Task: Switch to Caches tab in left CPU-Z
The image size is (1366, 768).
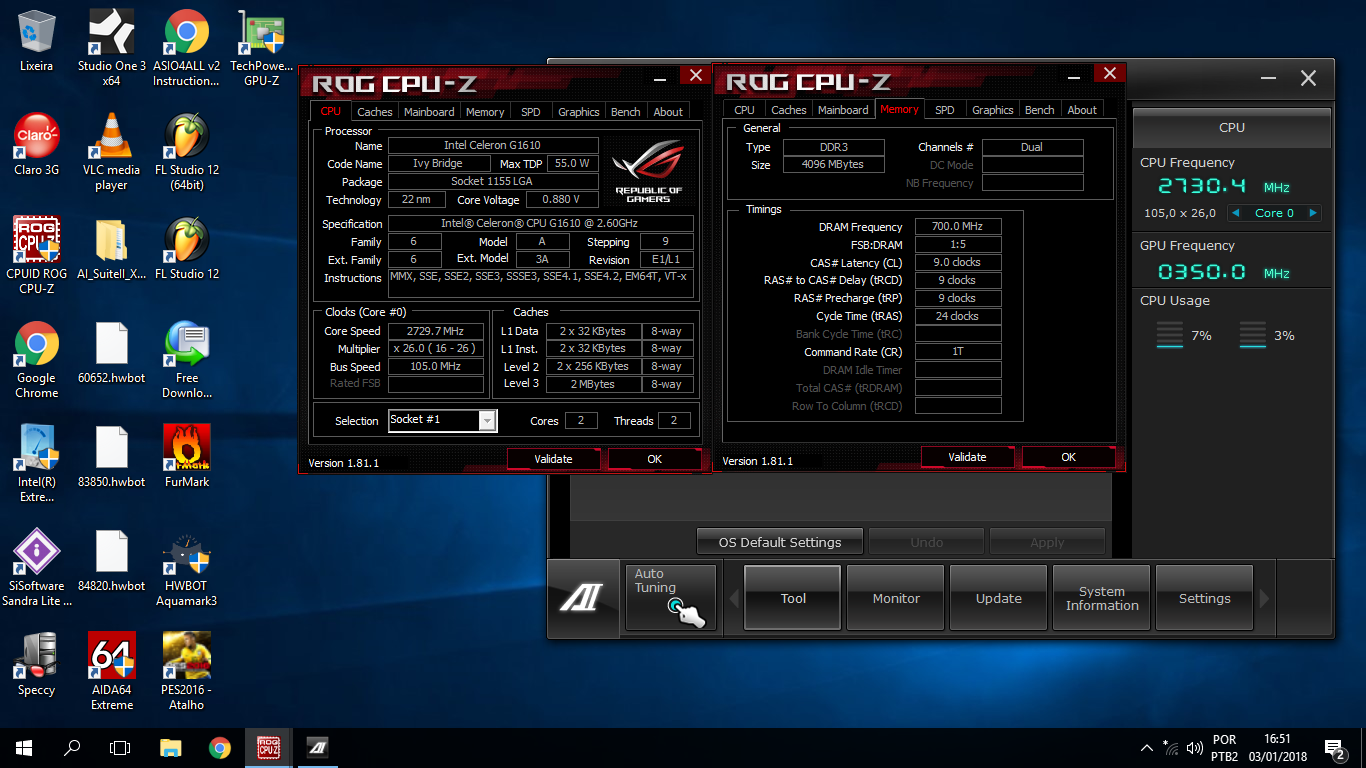Action: 375,112
